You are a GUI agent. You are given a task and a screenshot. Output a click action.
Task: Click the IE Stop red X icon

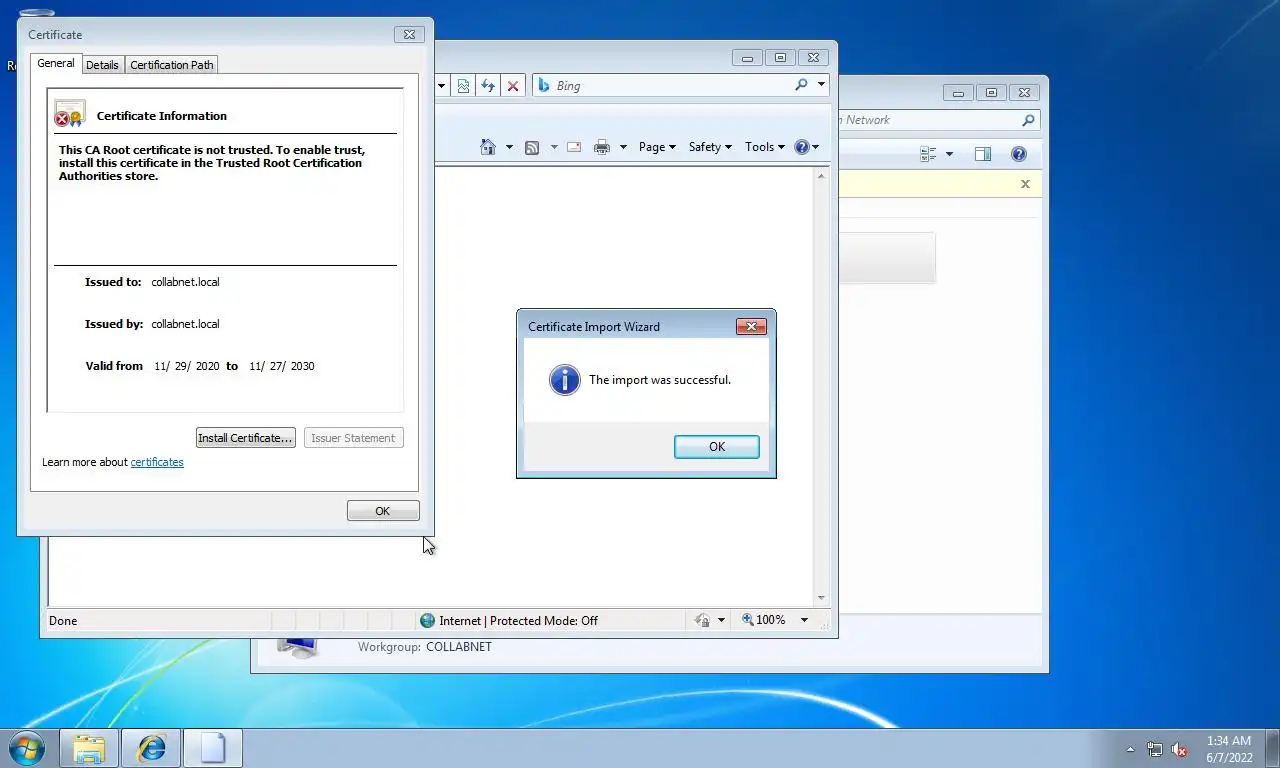click(513, 86)
